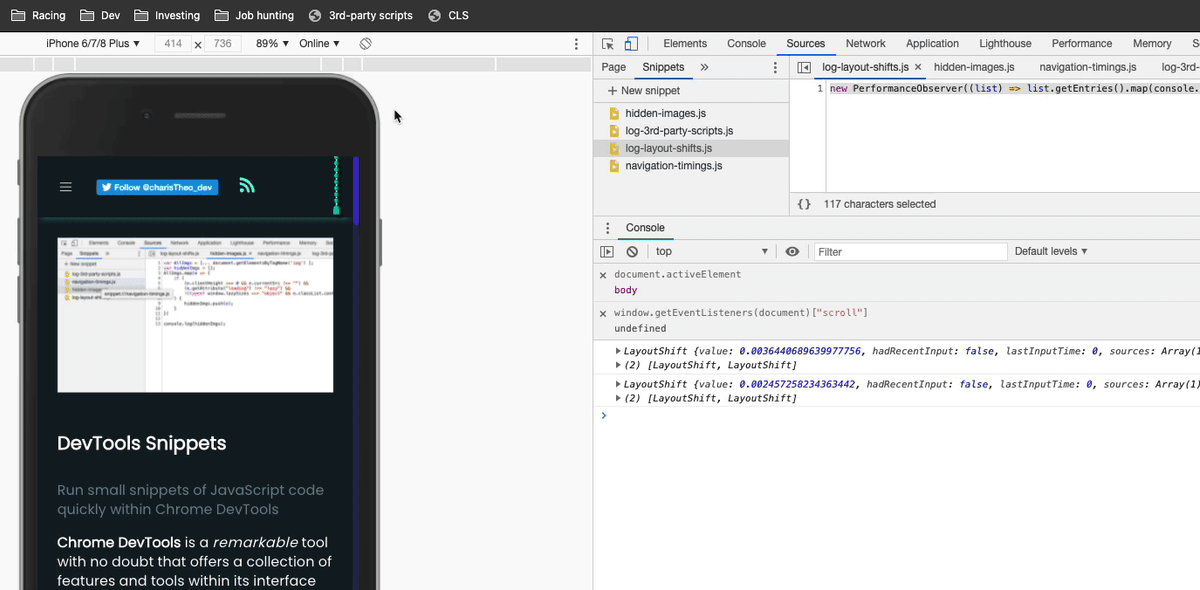Select log-3rd-party-scripts.js snippet in list
Image resolution: width=1200 pixels, height=590 pixels.
tap(678, 131)
